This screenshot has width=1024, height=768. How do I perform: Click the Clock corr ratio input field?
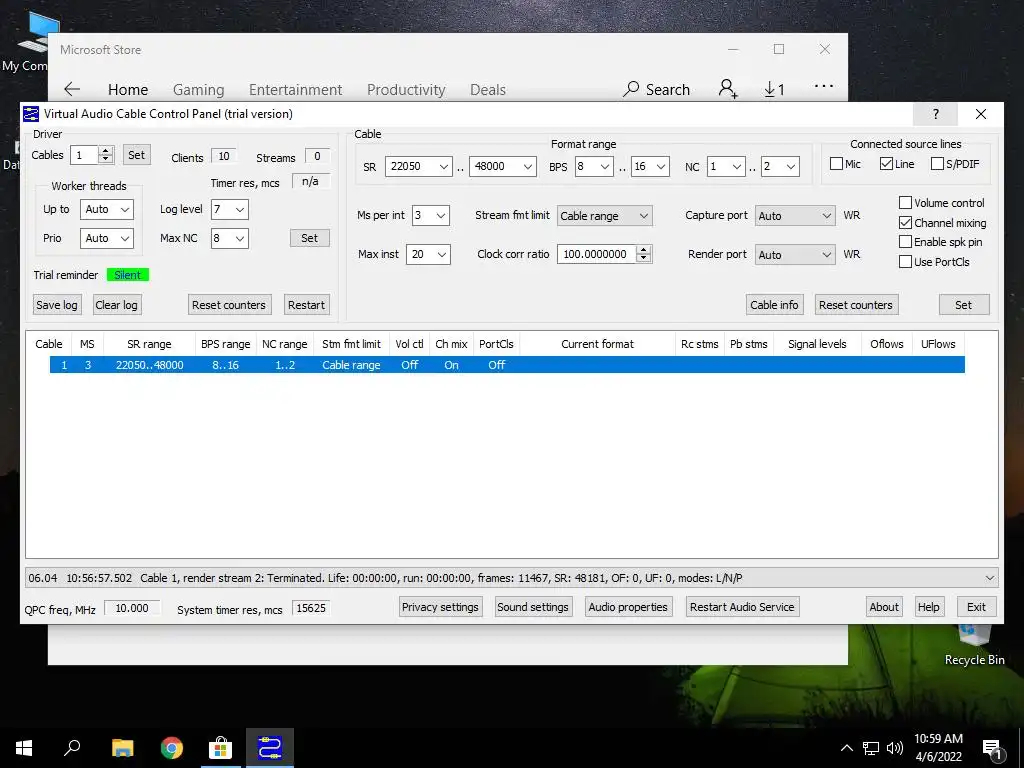coord(597,254)
